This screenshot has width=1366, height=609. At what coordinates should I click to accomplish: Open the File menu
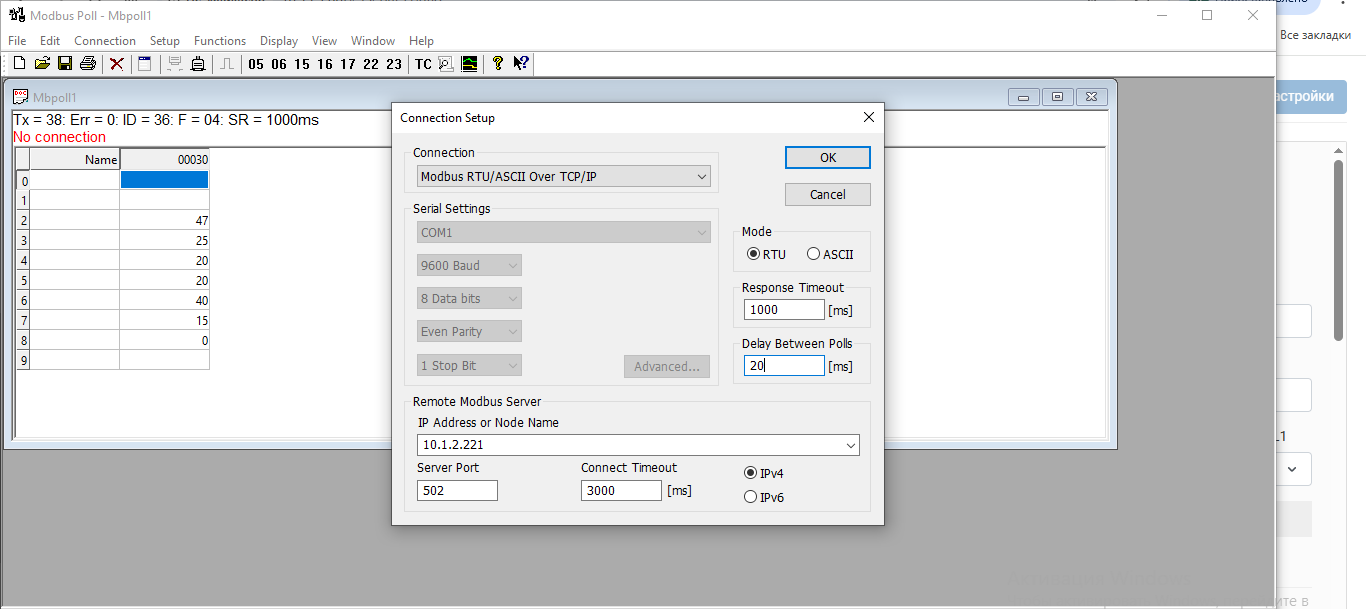pos(17,41)
